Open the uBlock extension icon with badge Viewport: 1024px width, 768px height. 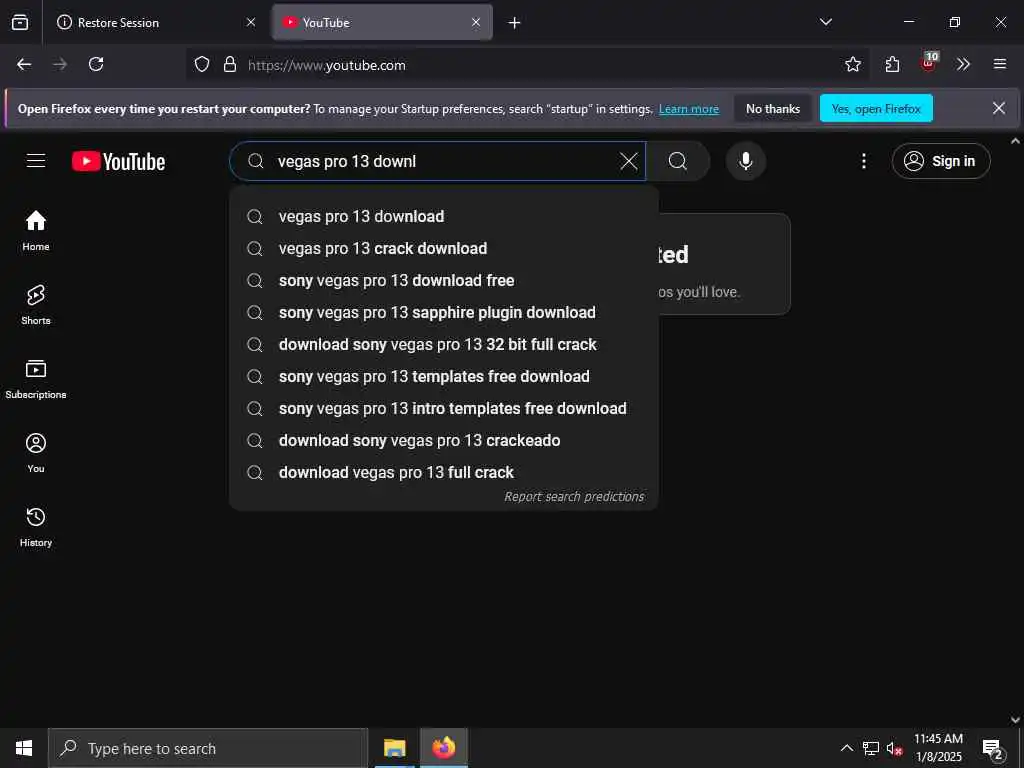click(x=928, y=63)
